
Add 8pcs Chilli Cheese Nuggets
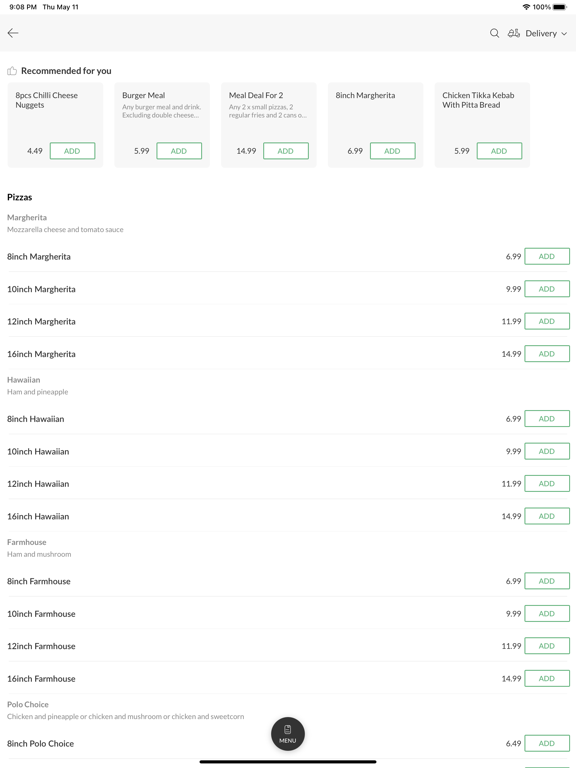pos(72,151)
